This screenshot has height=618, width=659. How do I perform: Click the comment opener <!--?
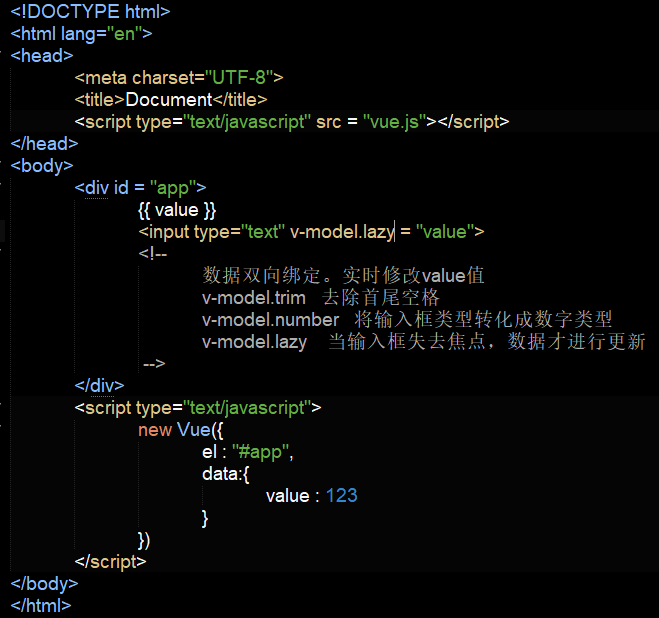[153, 254]
